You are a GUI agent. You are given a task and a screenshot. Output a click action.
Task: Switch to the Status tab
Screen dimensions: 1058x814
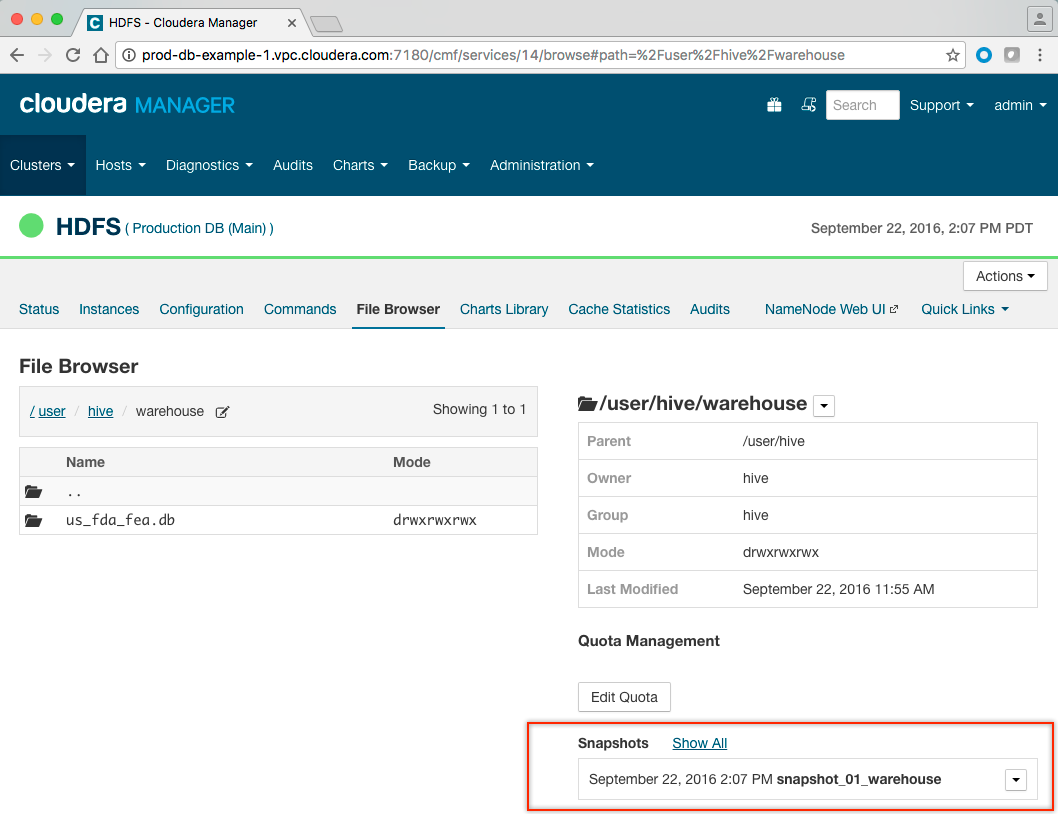39,309
